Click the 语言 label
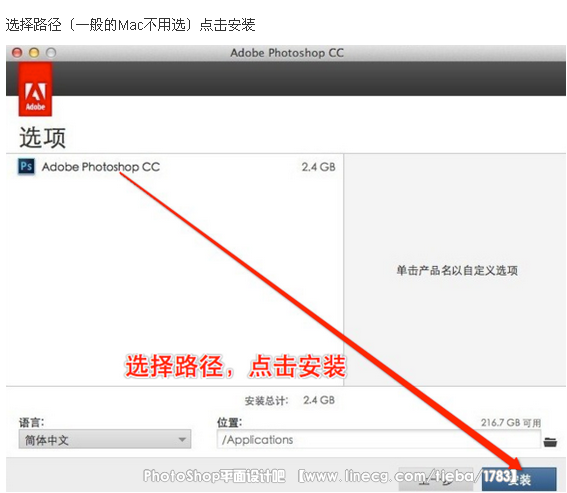This screenshot has height=493, width=567. click(31, 422)
